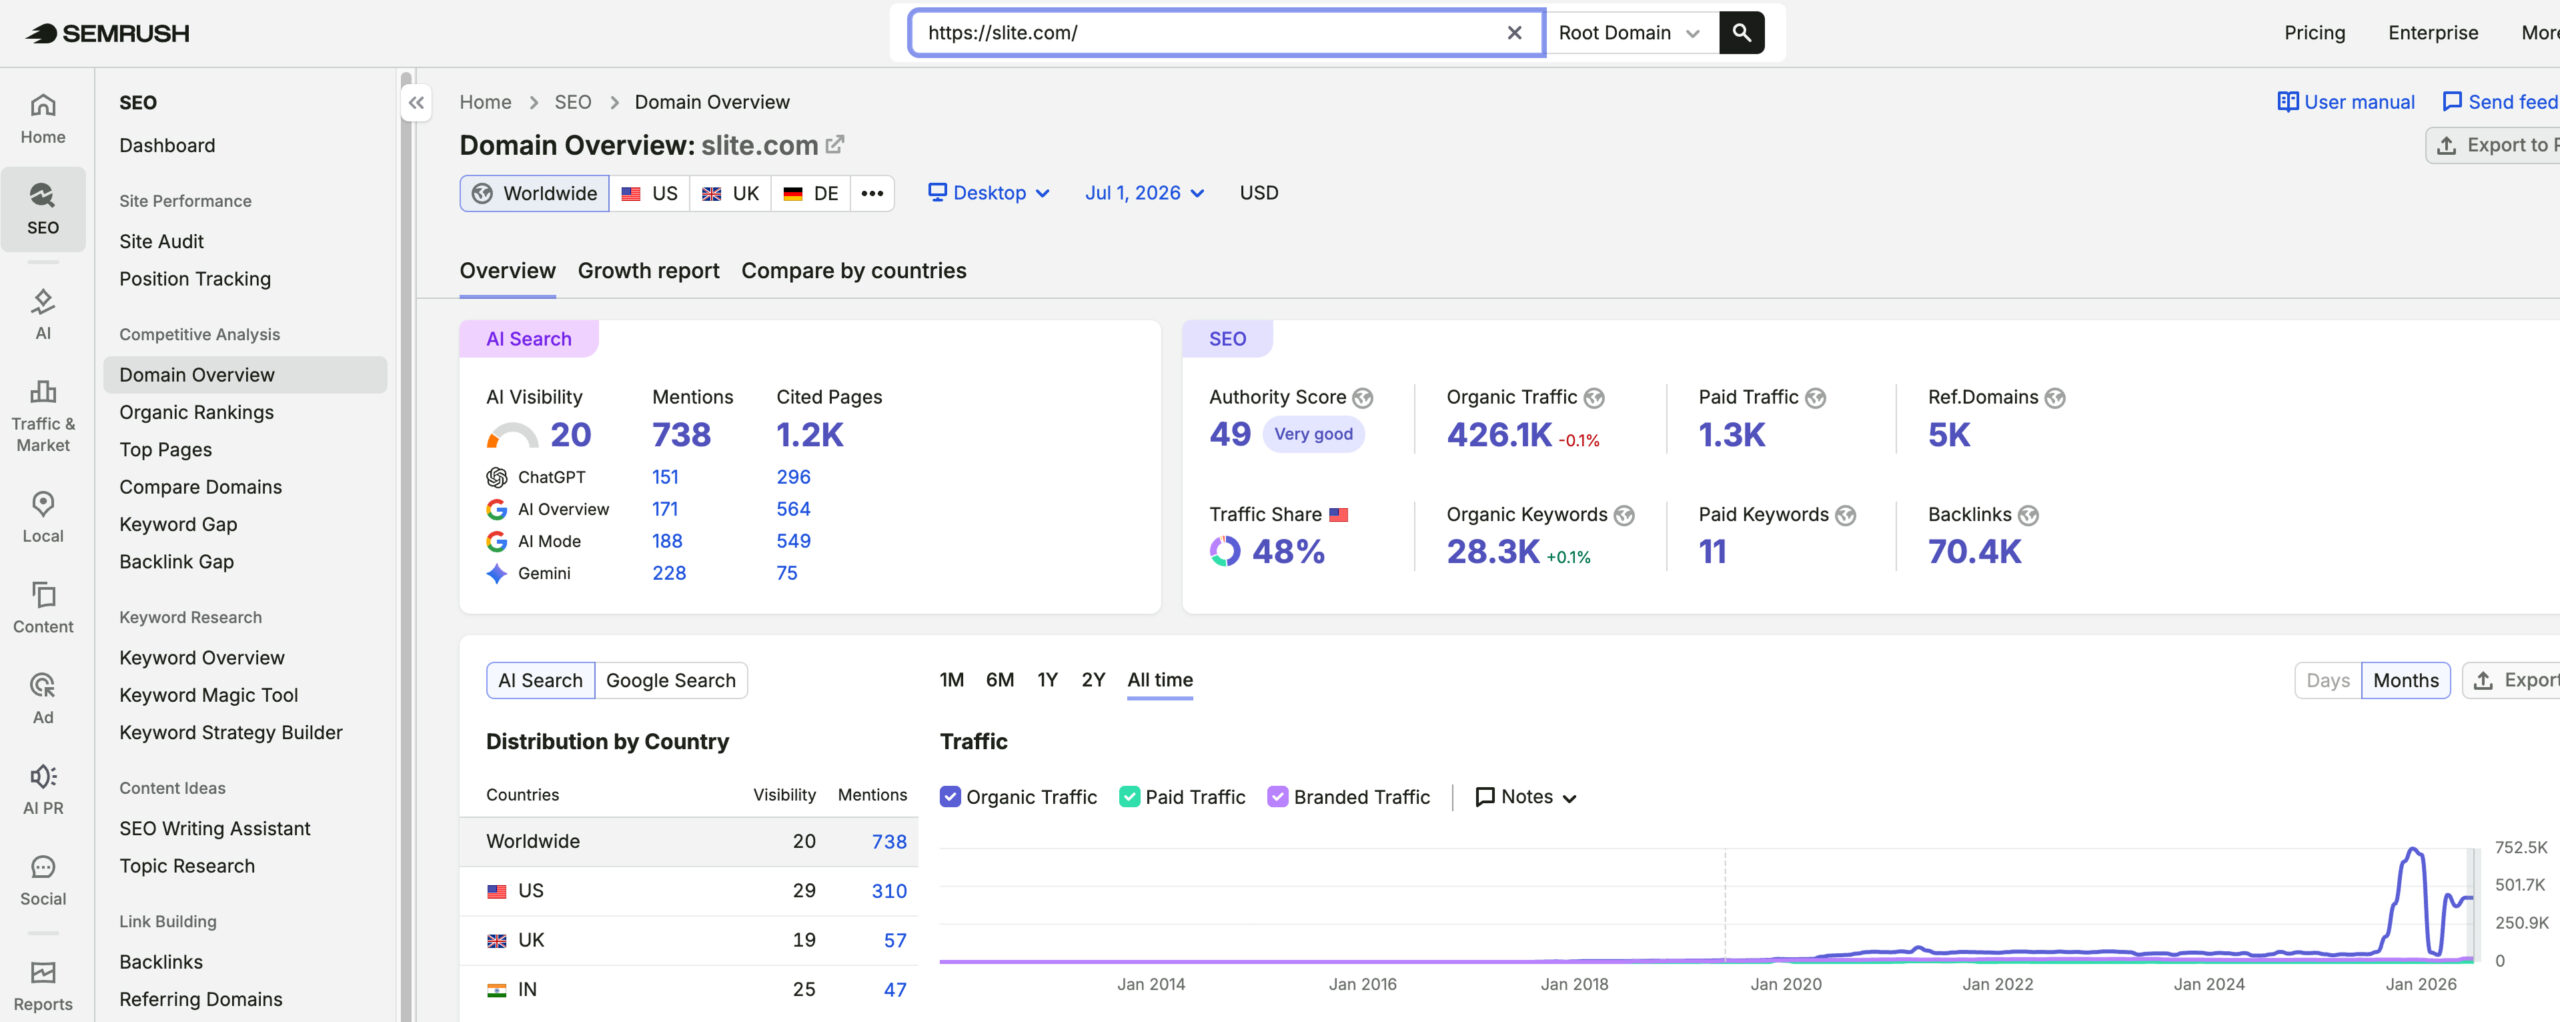Click Home breadcrumb link
Image resolution: width=2560 pixels, height=1022 pixels.
pyautogui.click(x=485, y=102)
